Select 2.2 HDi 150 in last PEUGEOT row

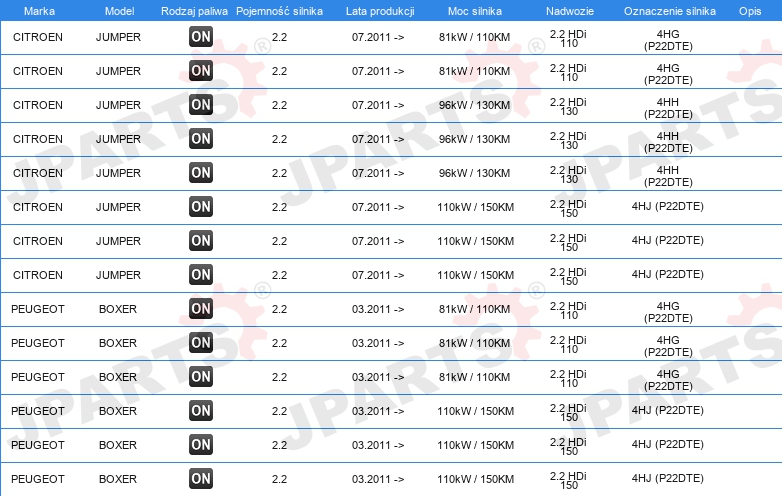pyautogui.click(x=568, y=481)
